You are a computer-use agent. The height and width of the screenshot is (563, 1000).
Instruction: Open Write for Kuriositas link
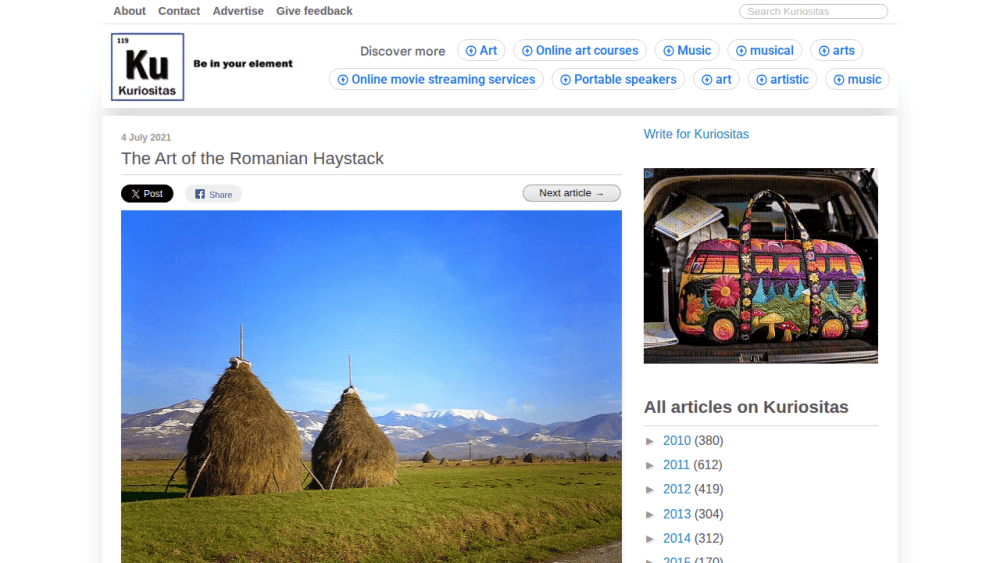click(x=696, y=134)
